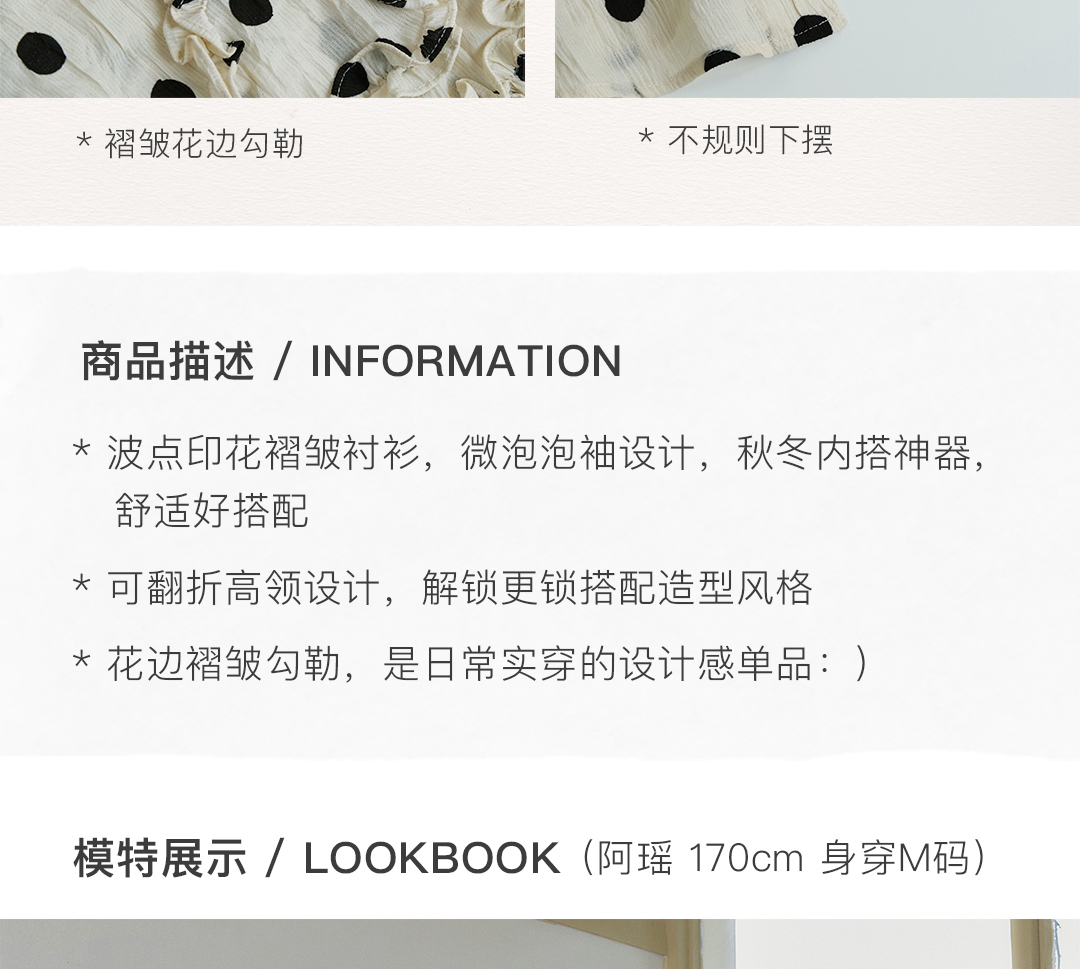Click the caption 褶皱花边勾勒
The height and width of the screenshot is (969, 1080).
(204, 144)
